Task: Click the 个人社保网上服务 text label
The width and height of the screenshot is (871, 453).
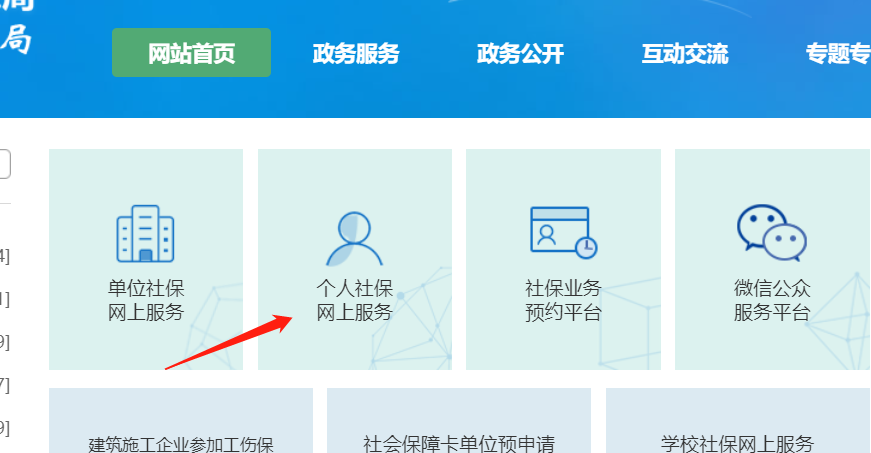Action: point(354,300)
